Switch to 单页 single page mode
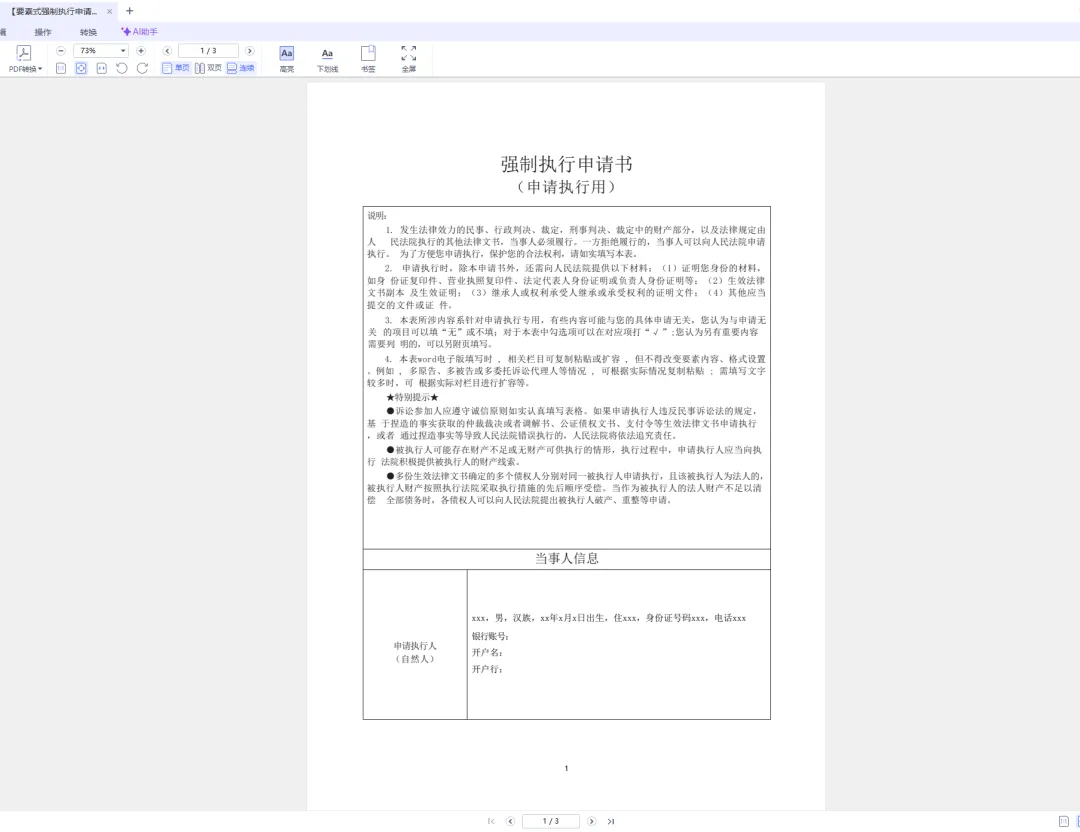This screenshot has width=1080, height=832. (x=175, y=68)
